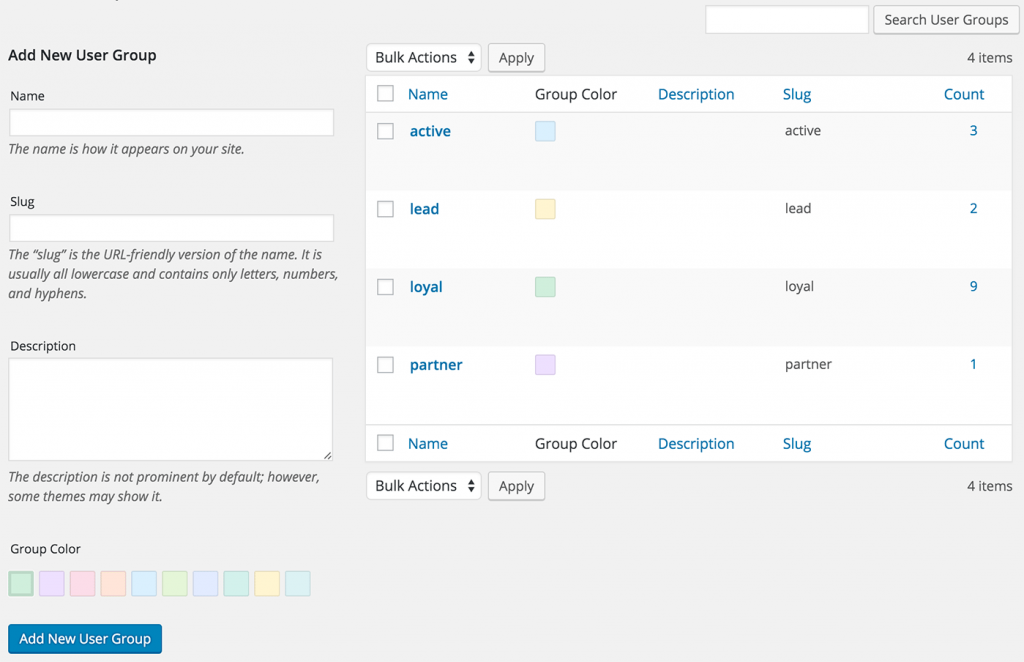Pick the purple swatch in the Group Color picker
Image resolution: width=1024 pixels, height=662 pixels.
click(x=51, y=583)
